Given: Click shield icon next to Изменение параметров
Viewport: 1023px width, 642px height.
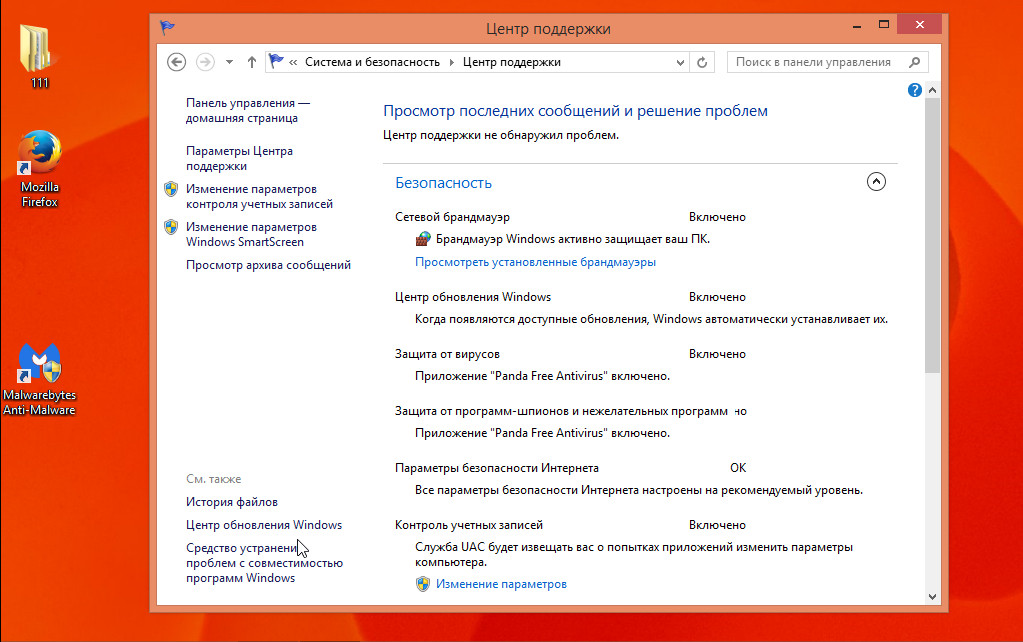Looking at the screenshot, I should [423, 584].
